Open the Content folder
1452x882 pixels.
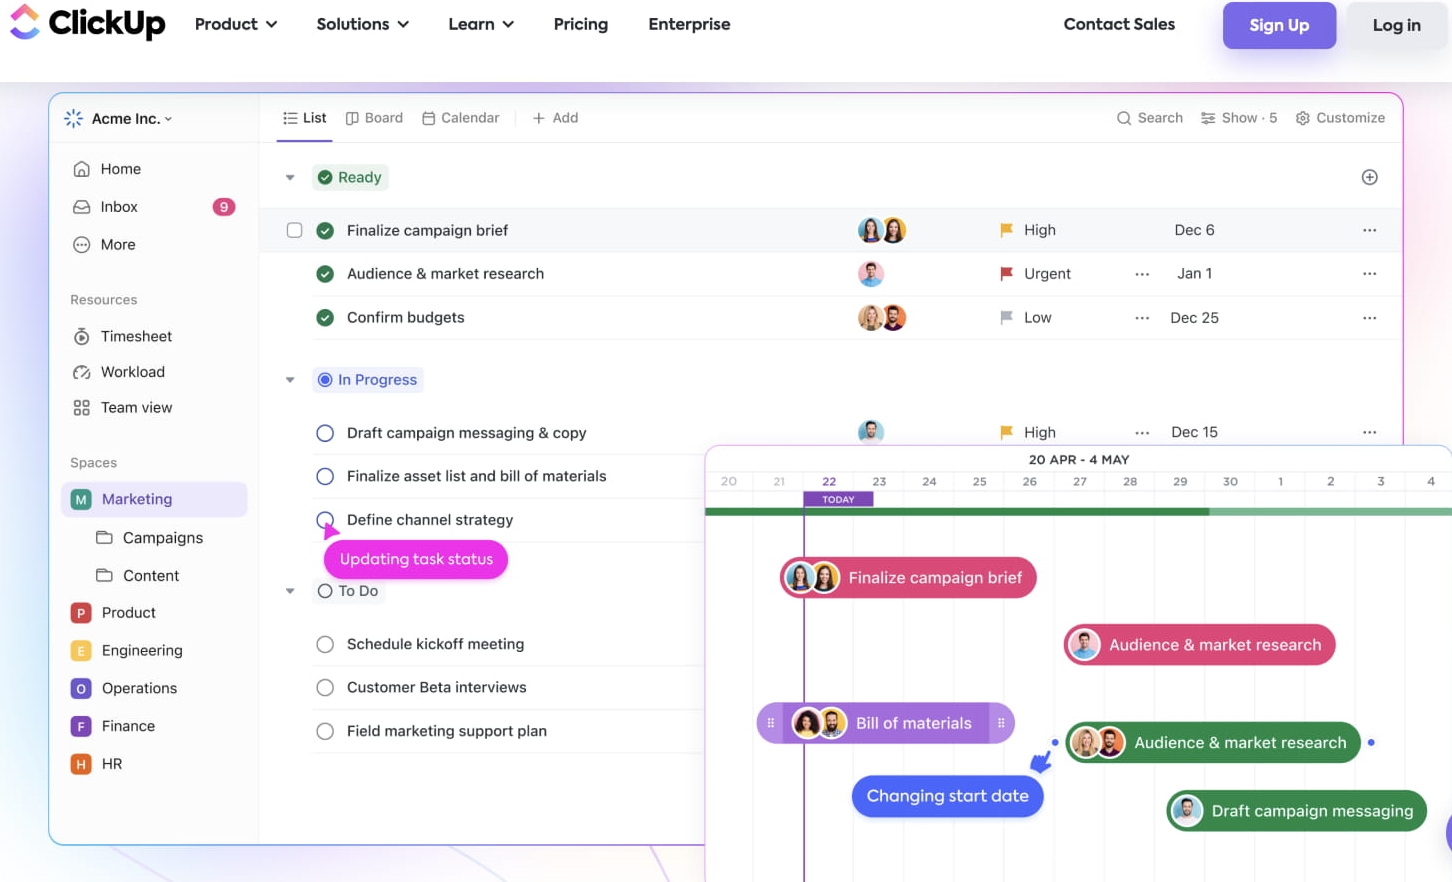137,576
